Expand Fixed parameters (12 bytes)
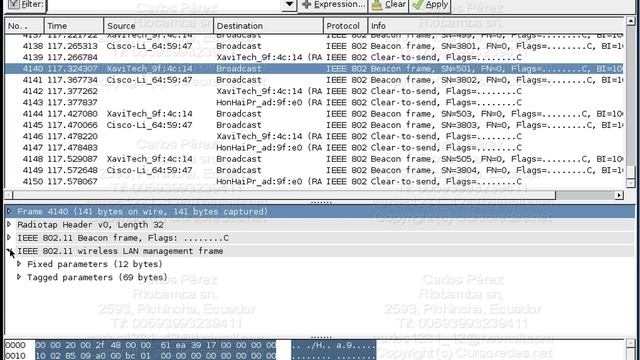Screen dimensions: 640x360 coord(19,264)
